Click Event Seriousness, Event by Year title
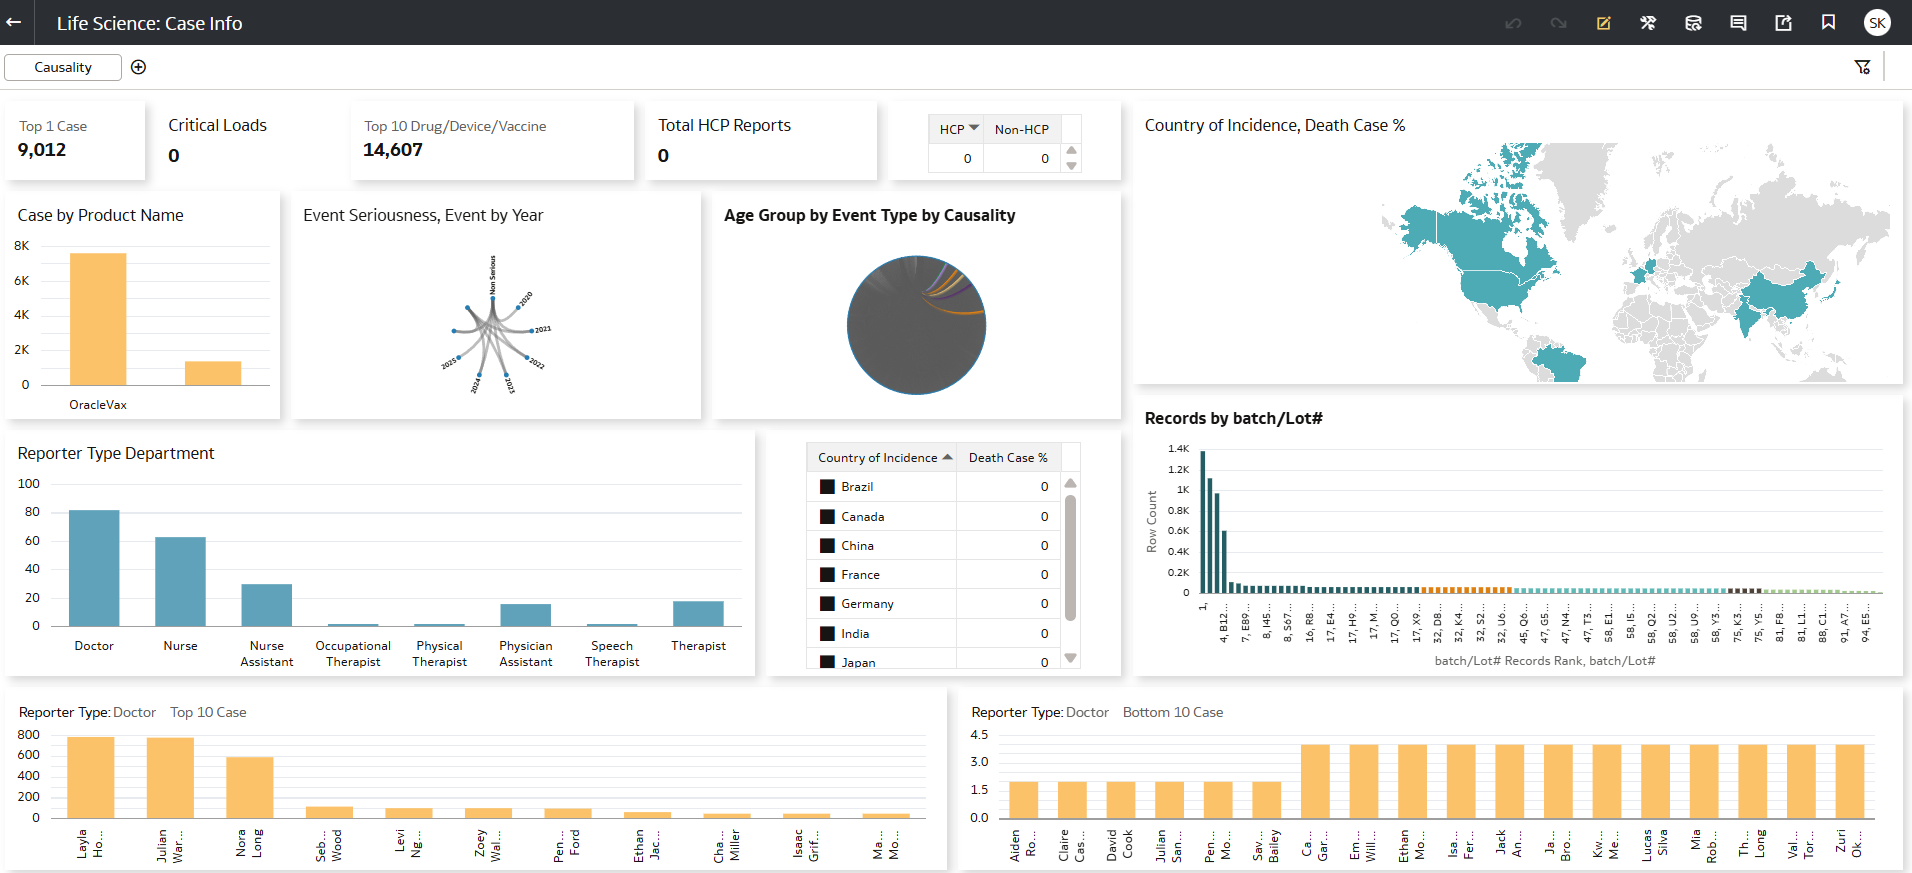This screenshot has height=873, width=1912. click(423, 215)
